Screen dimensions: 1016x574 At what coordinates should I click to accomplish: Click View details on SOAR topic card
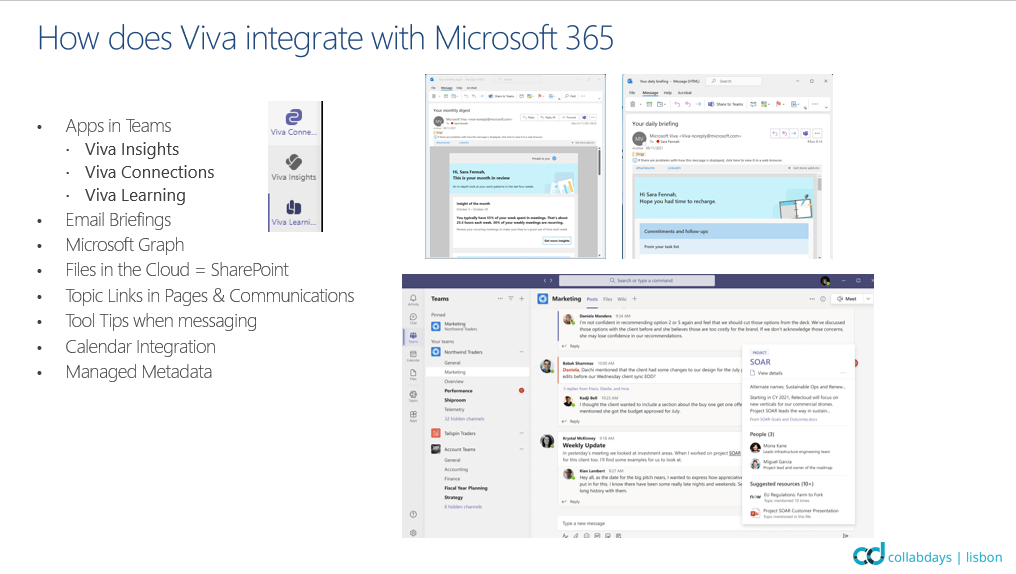click(769, 372)
